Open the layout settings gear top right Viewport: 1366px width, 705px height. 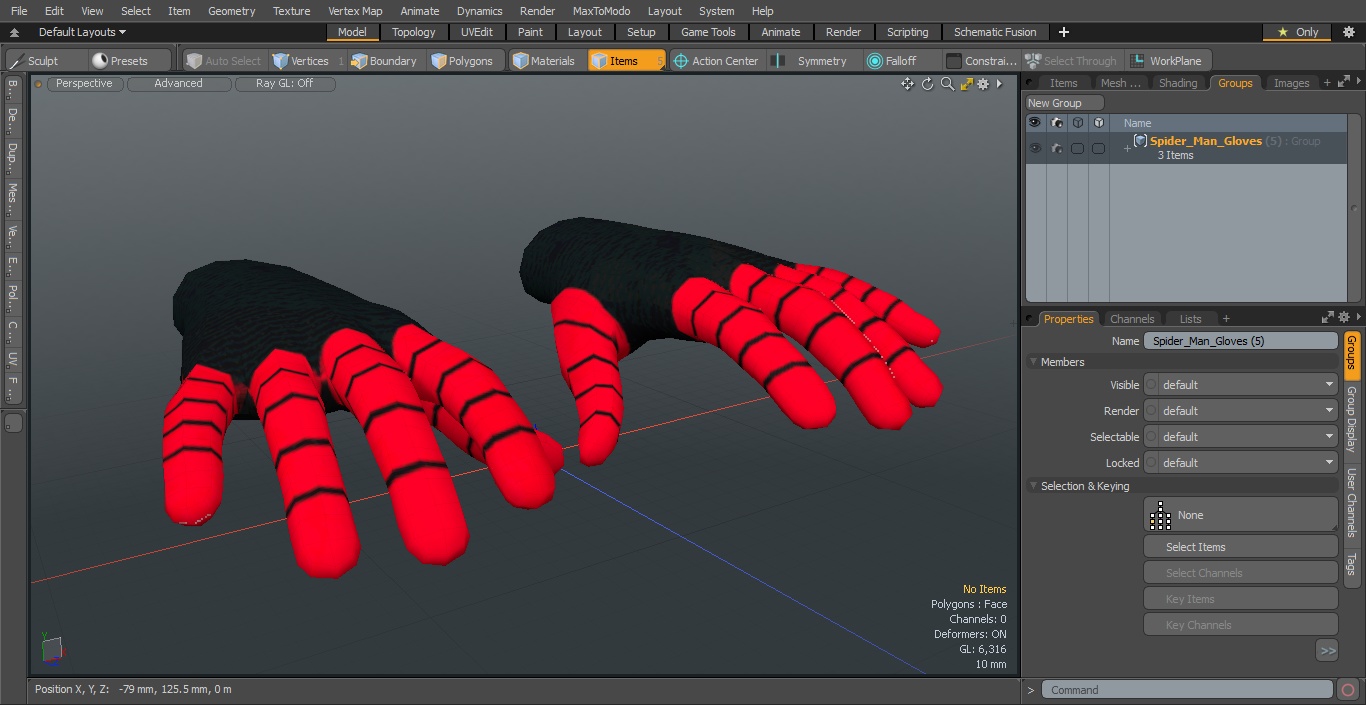click(x=1348, y=32)
